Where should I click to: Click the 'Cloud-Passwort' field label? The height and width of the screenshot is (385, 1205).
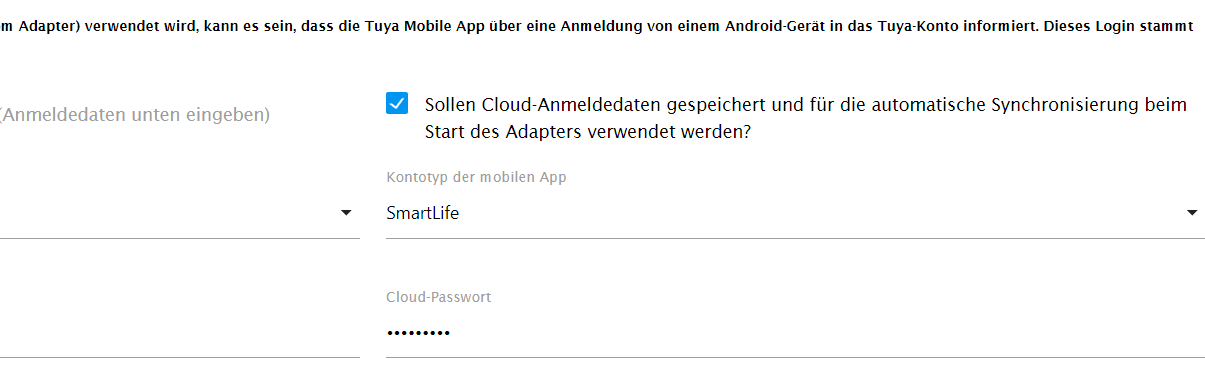(x=438, y=297)
